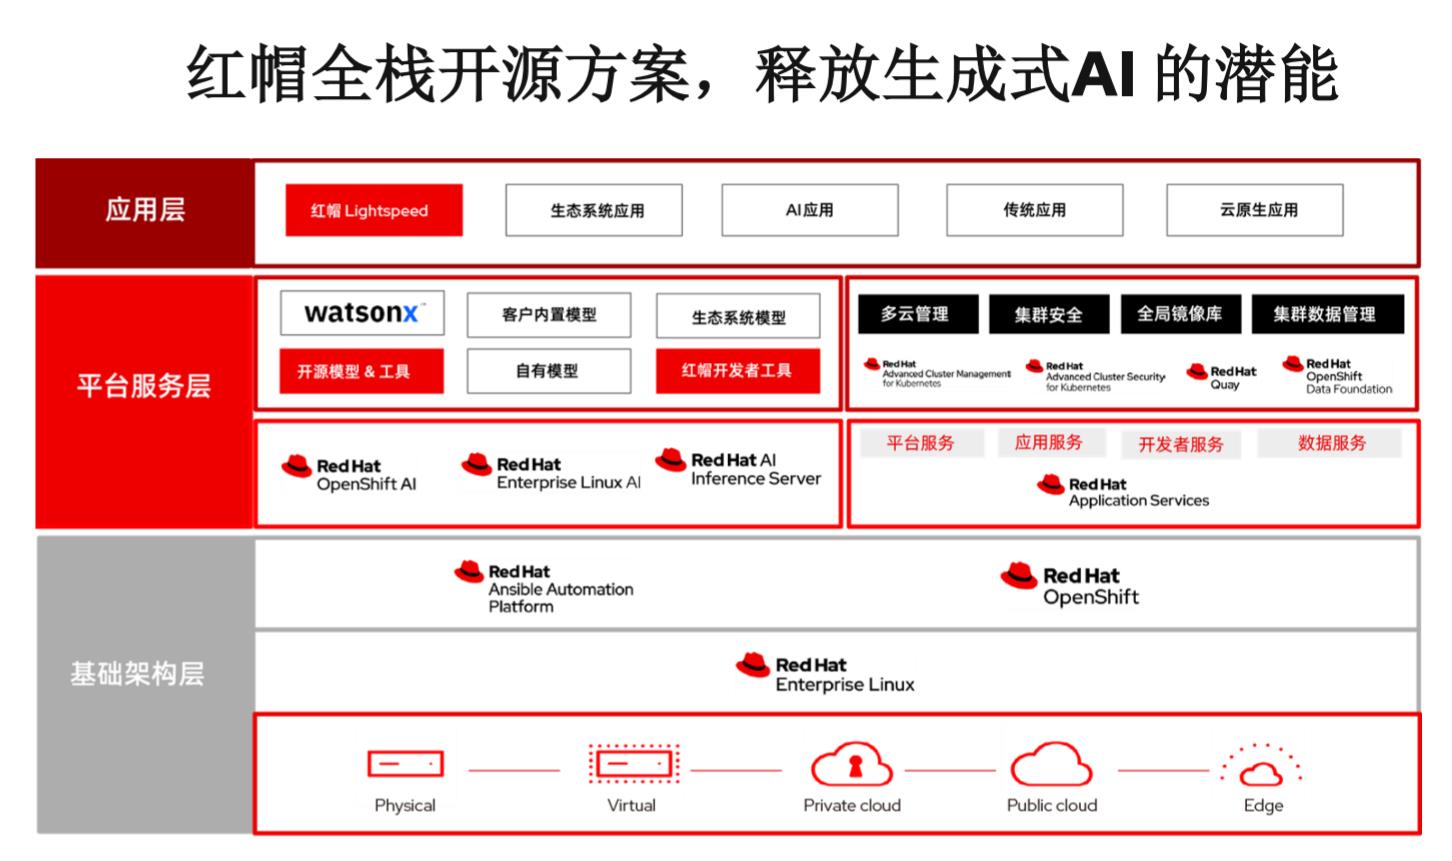This screenshot has width=1452, height=861.
Task: Click the Red Hat Quay logo
Action: pyautogui.click(x=1221, y=376)
